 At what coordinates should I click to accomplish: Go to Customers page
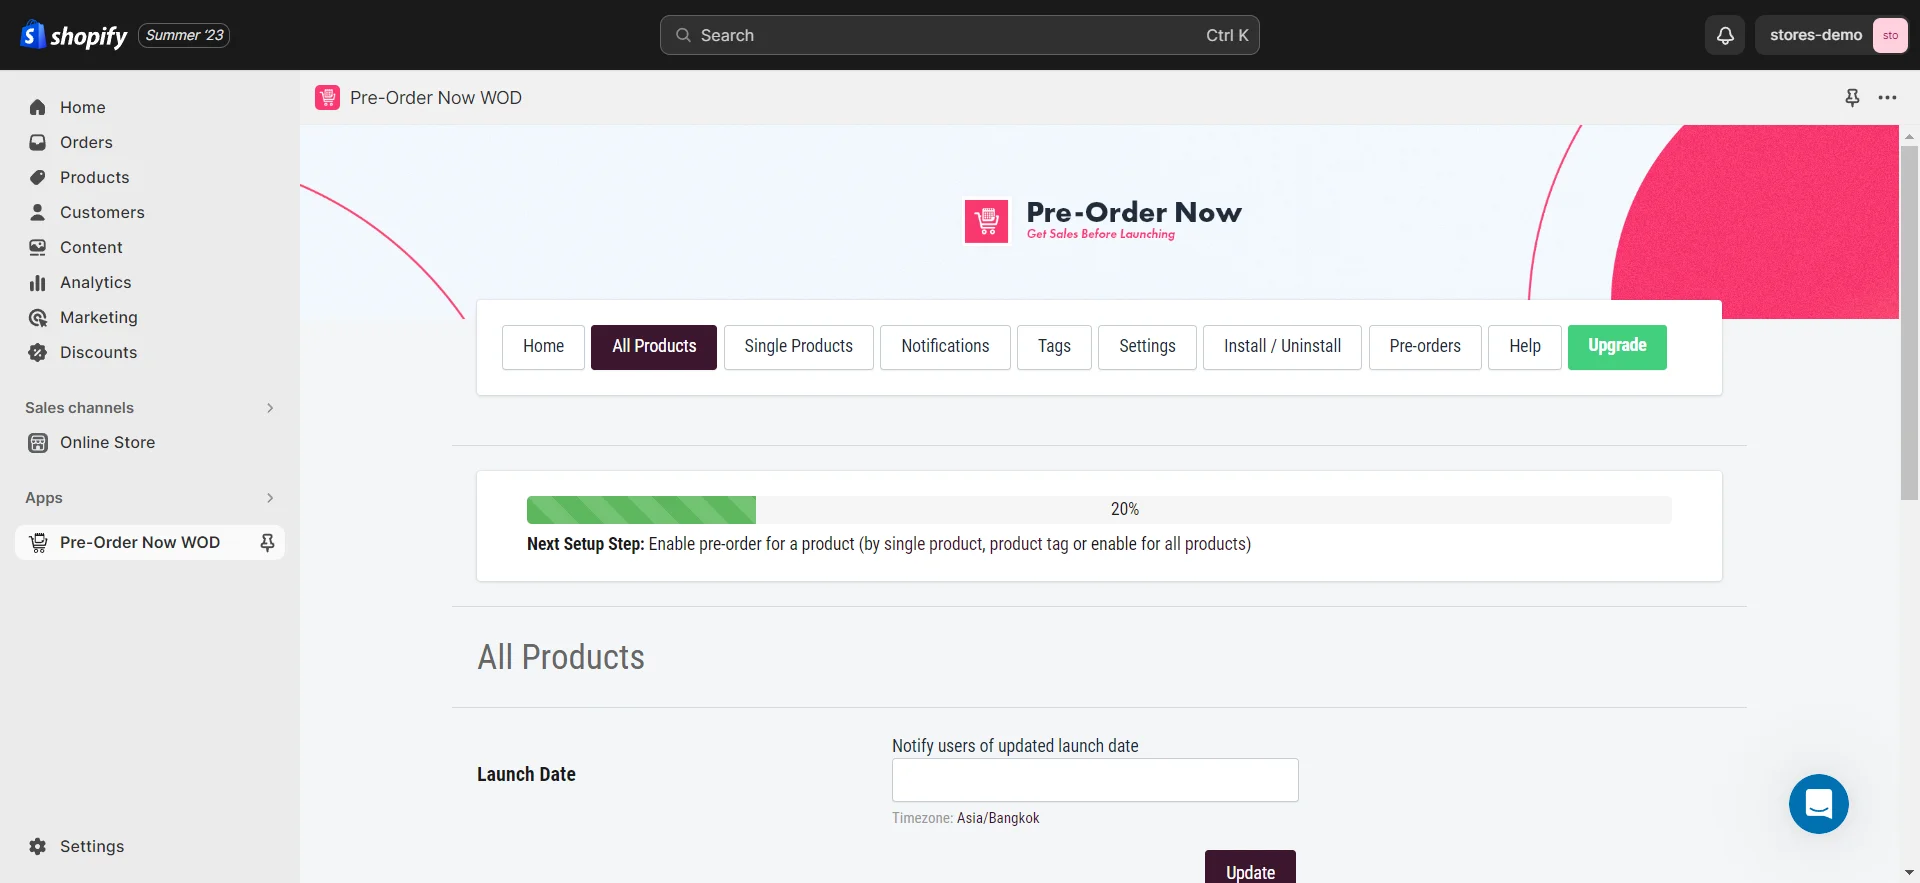click(x=150, y=212)
